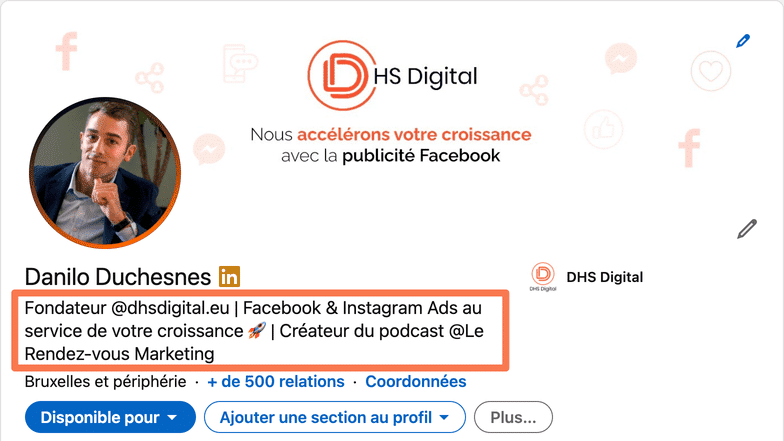Click the Danilo Duchesnes profile name
The image size is (784, 441).
tap(118, 276)
